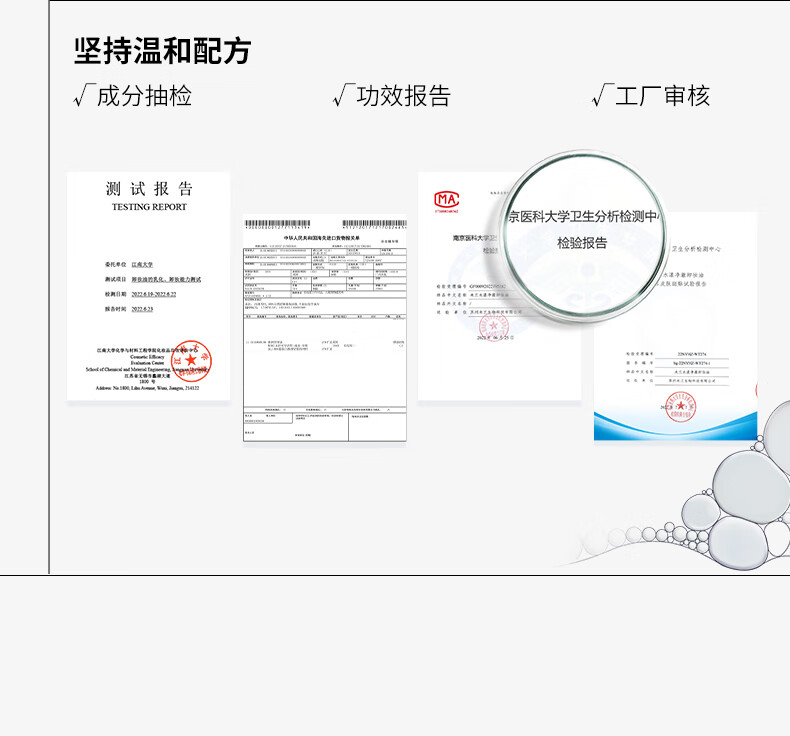Image resolution: width=790 pixels, height=736 pixels.
Task: Select the 工厂审核 label
Action: 663,96
